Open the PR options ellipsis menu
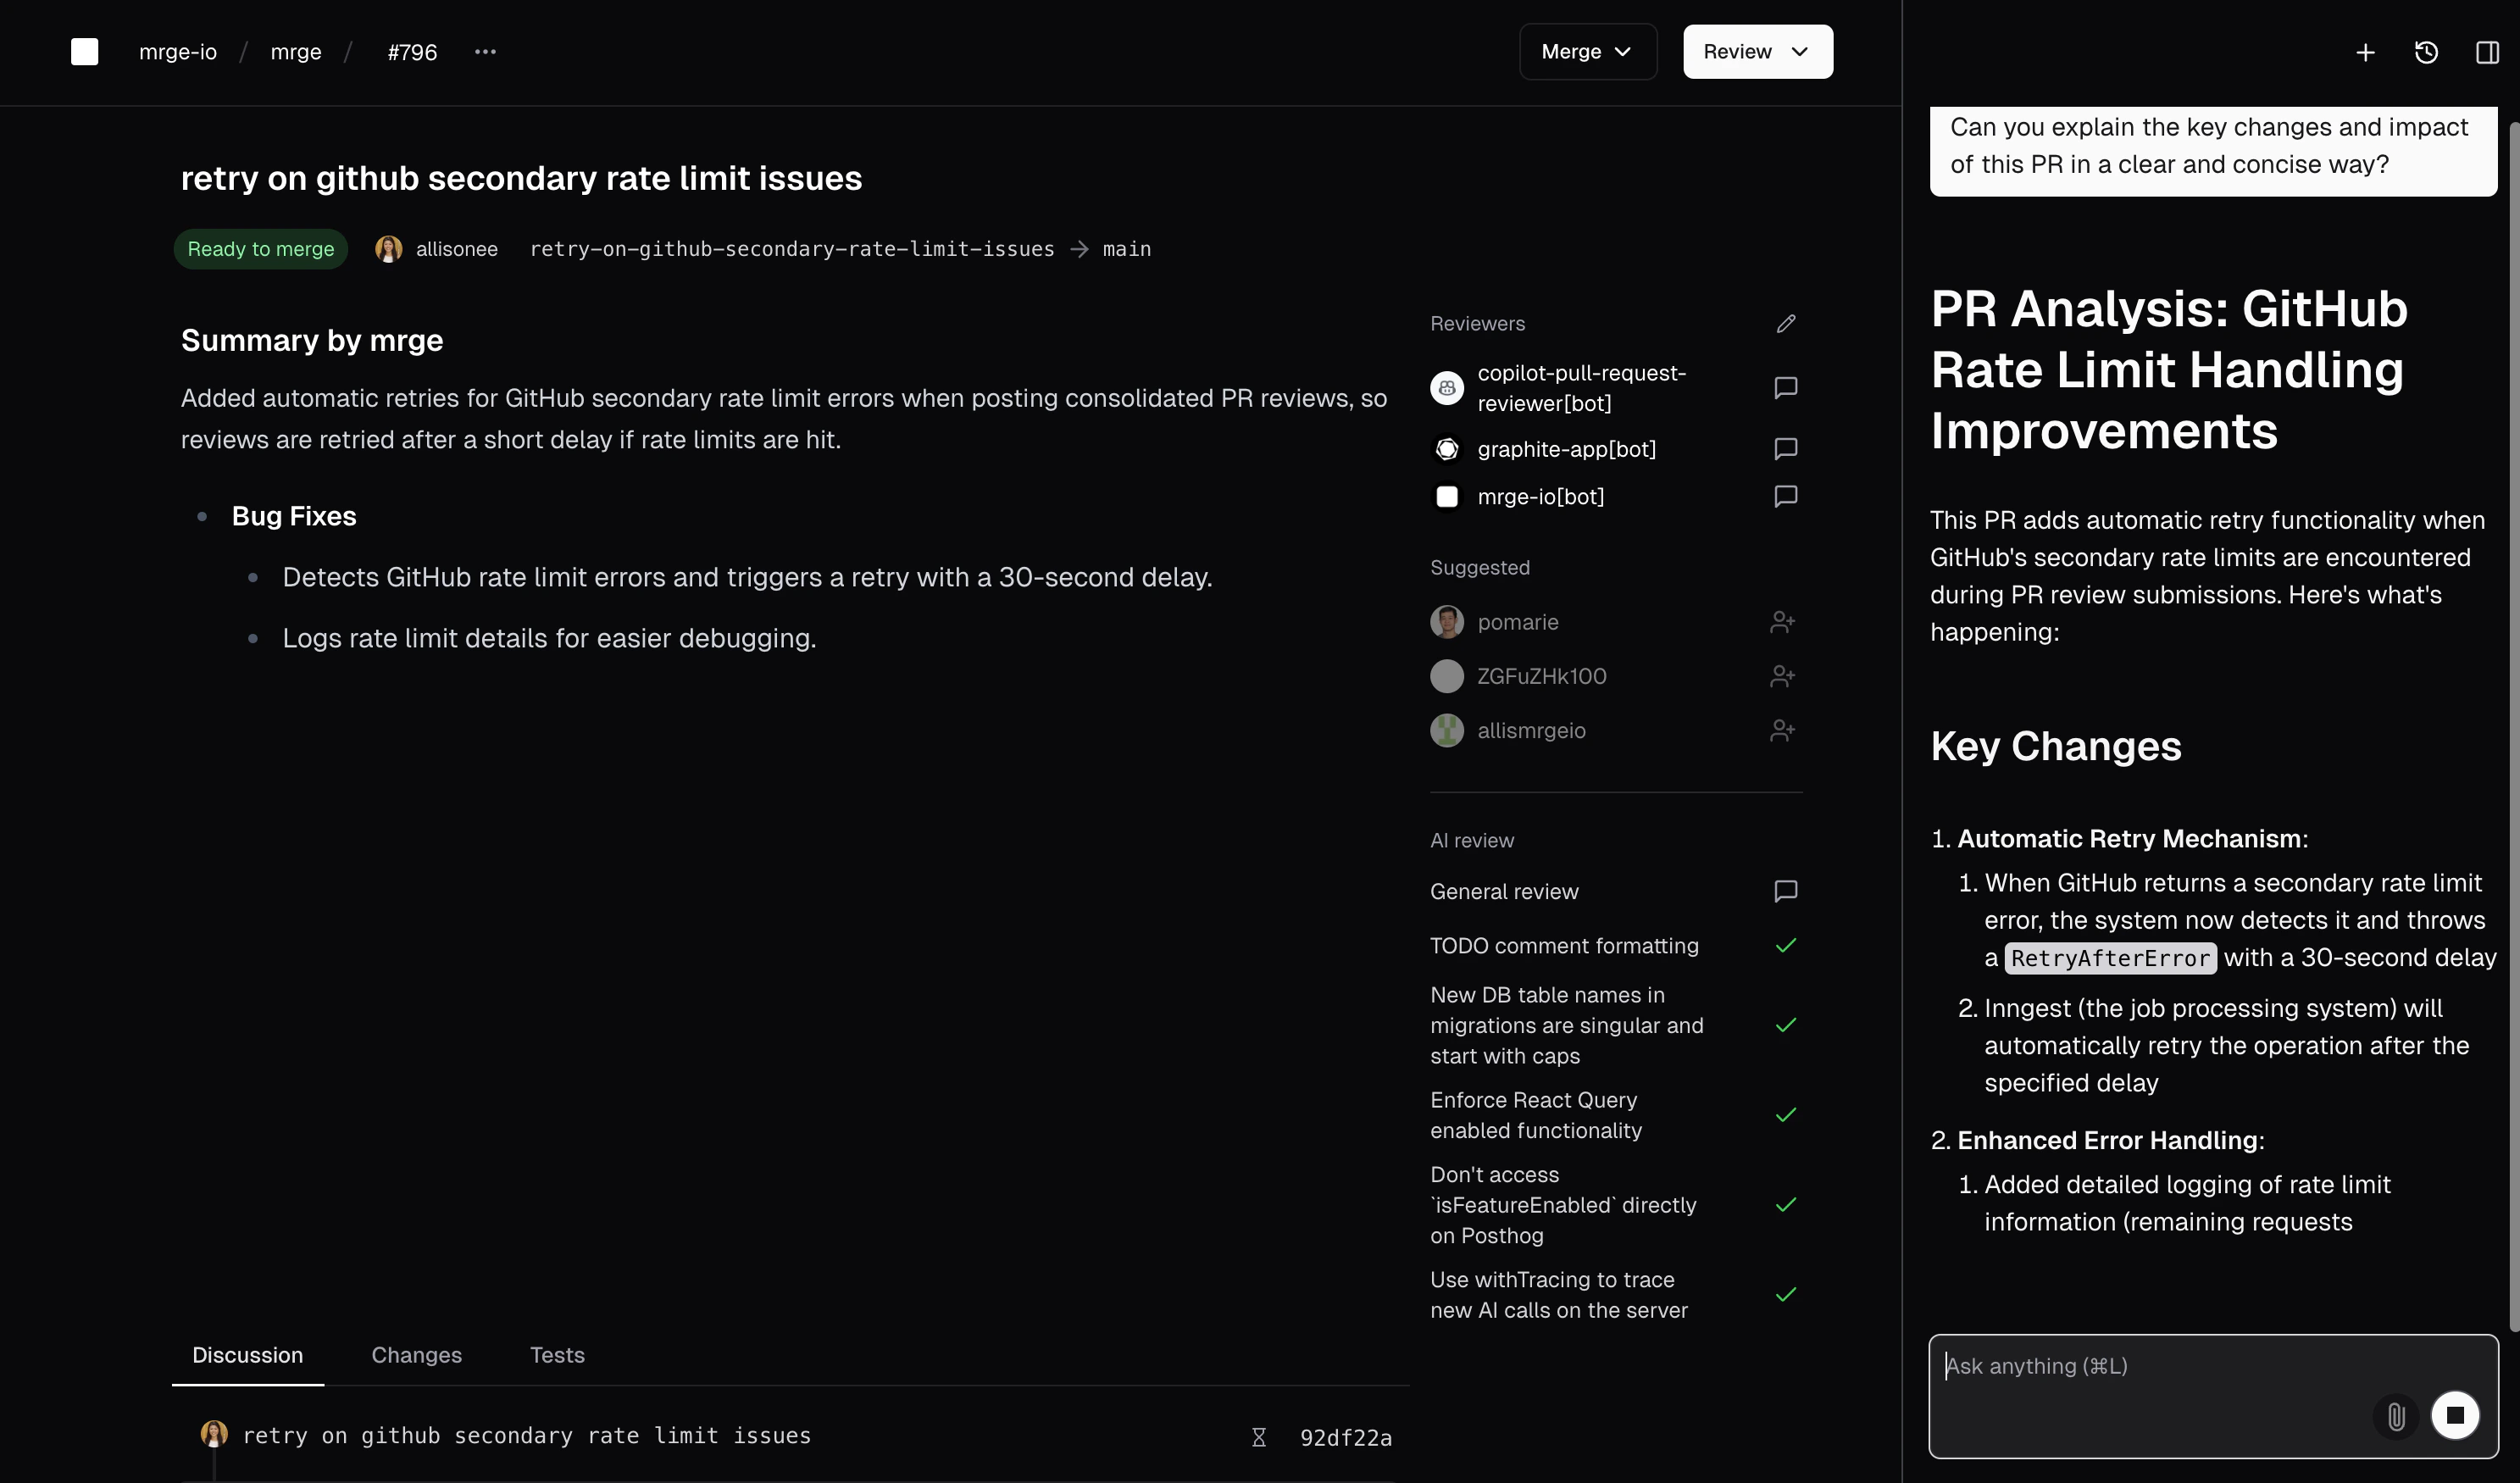This screenshot has width=2520, height=1483. tap(486, 52)
